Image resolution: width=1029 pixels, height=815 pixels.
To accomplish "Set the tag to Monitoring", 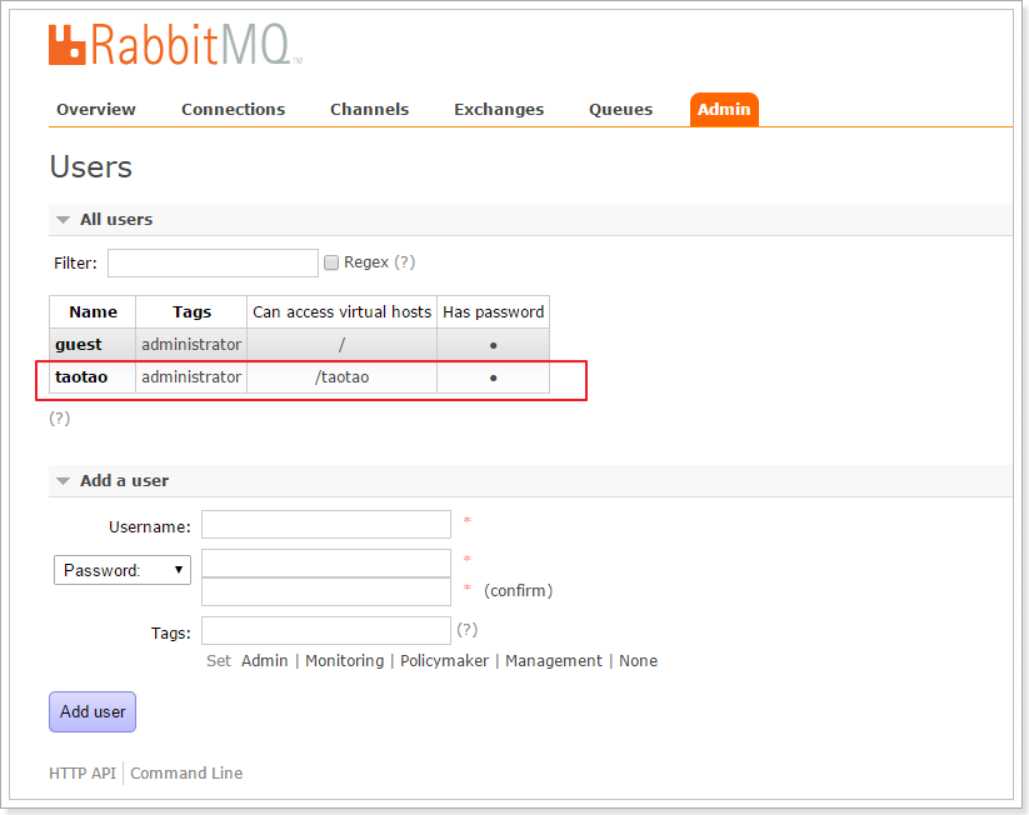I will 345,661.
